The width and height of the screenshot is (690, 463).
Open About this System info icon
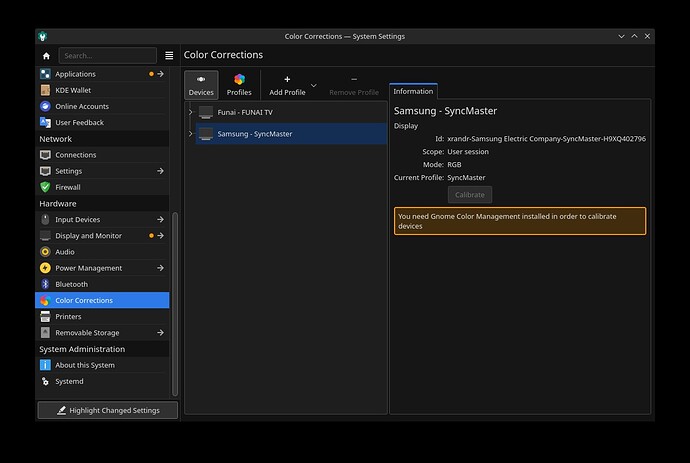tap(45, 365)
